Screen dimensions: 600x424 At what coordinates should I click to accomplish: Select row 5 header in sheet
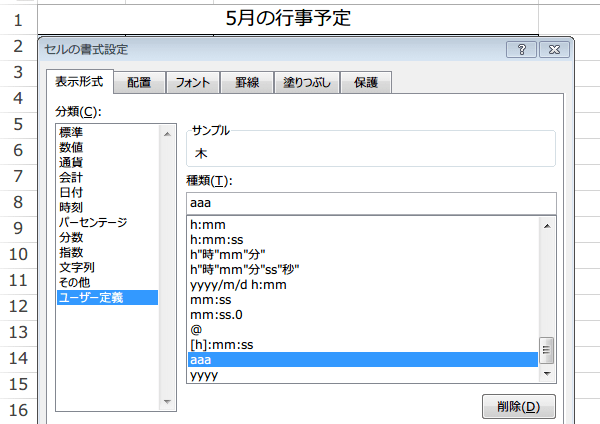tap(18, 125)
